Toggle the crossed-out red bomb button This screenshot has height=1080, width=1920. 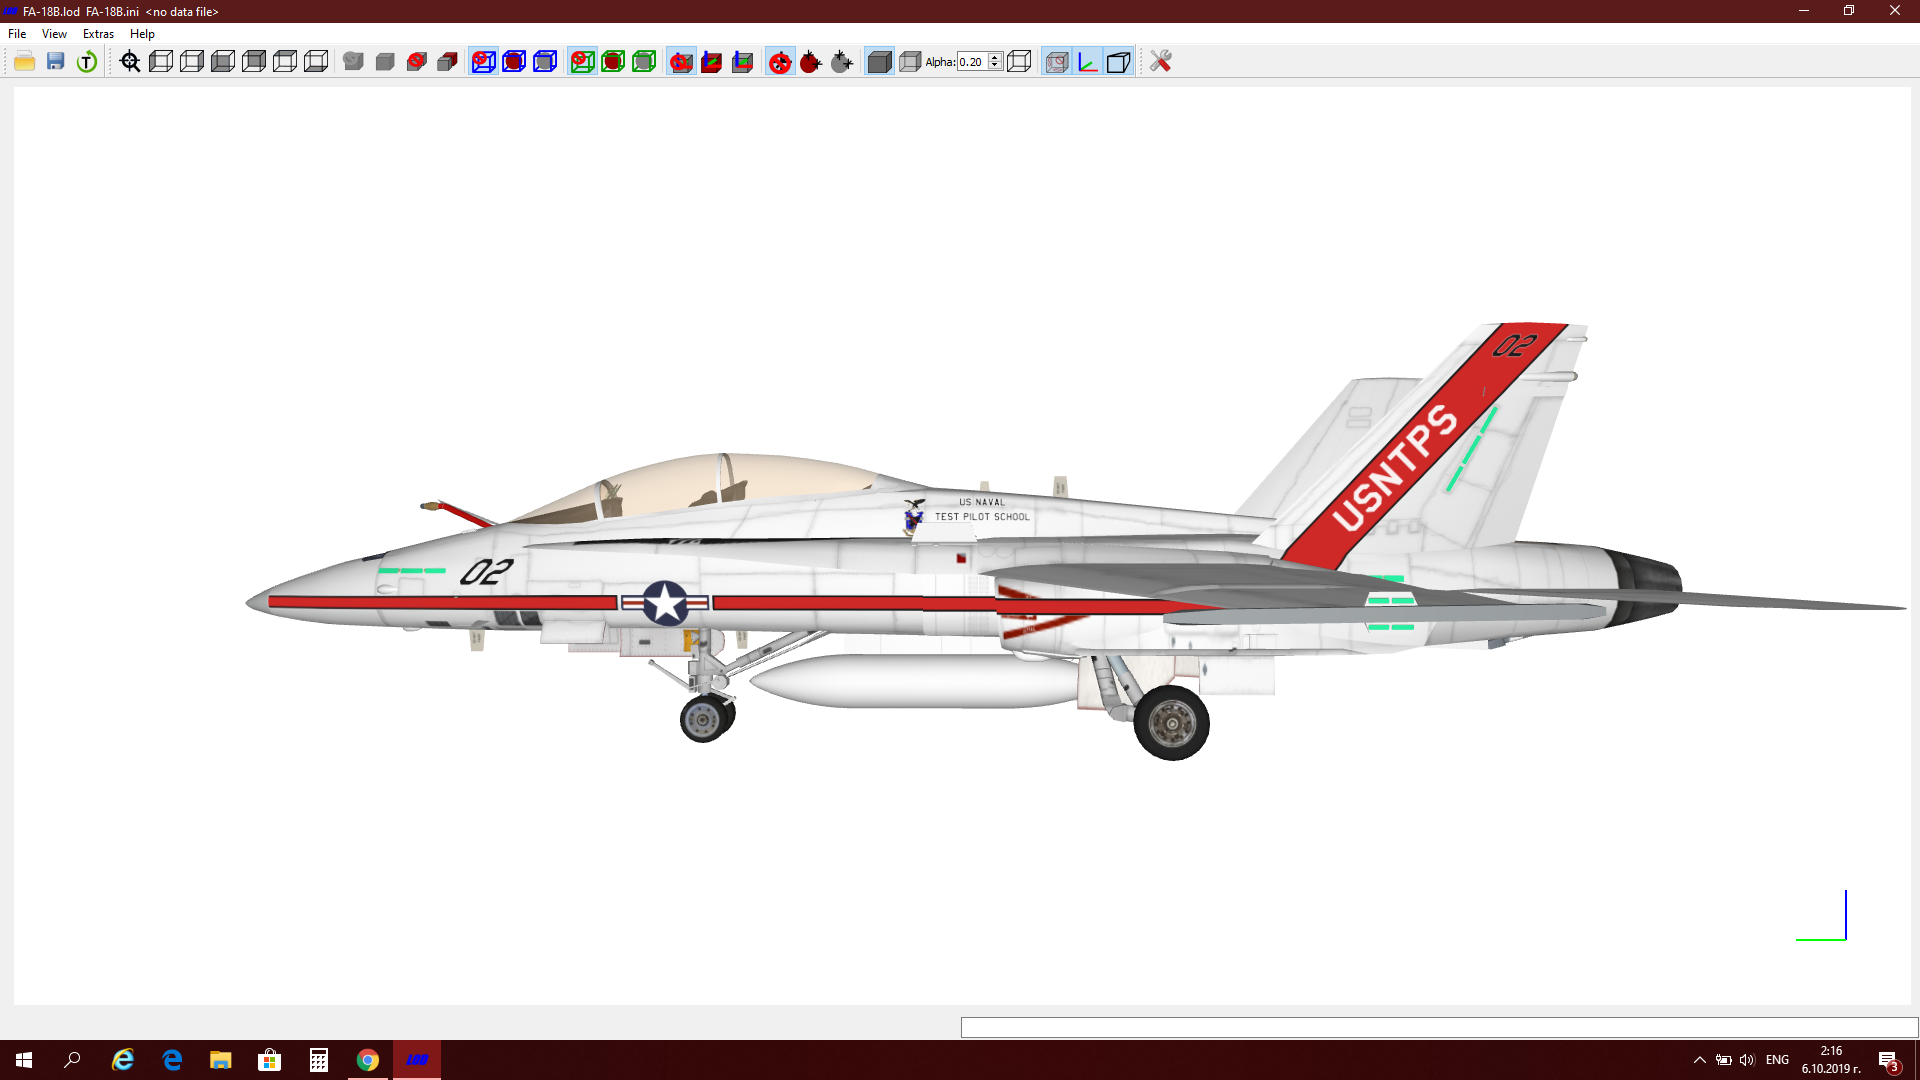point(780,62)
